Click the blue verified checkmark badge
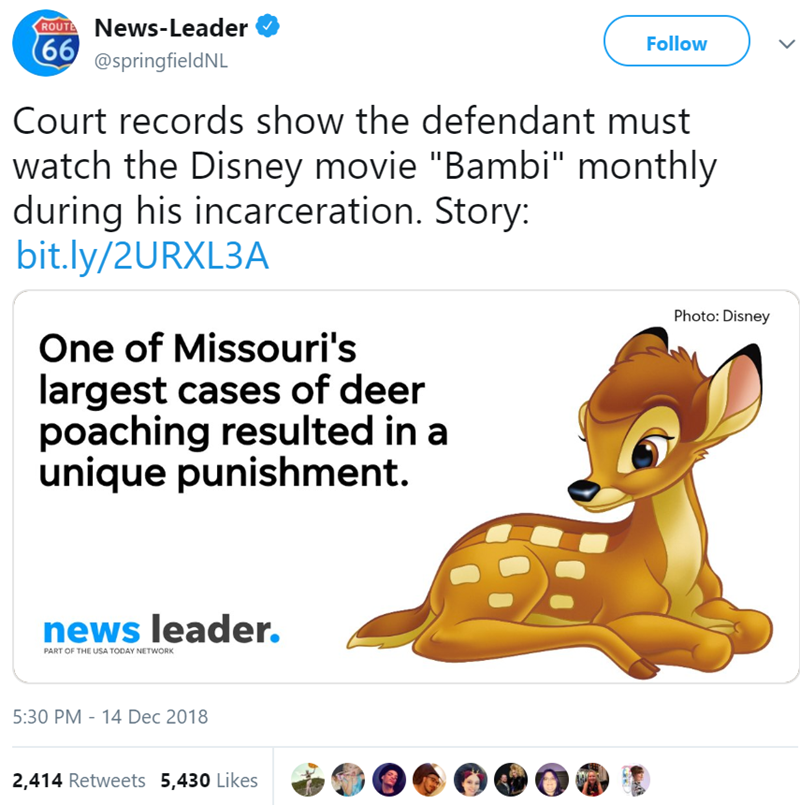This screenshot has width=800, height=805. click(x=268, y=26)
